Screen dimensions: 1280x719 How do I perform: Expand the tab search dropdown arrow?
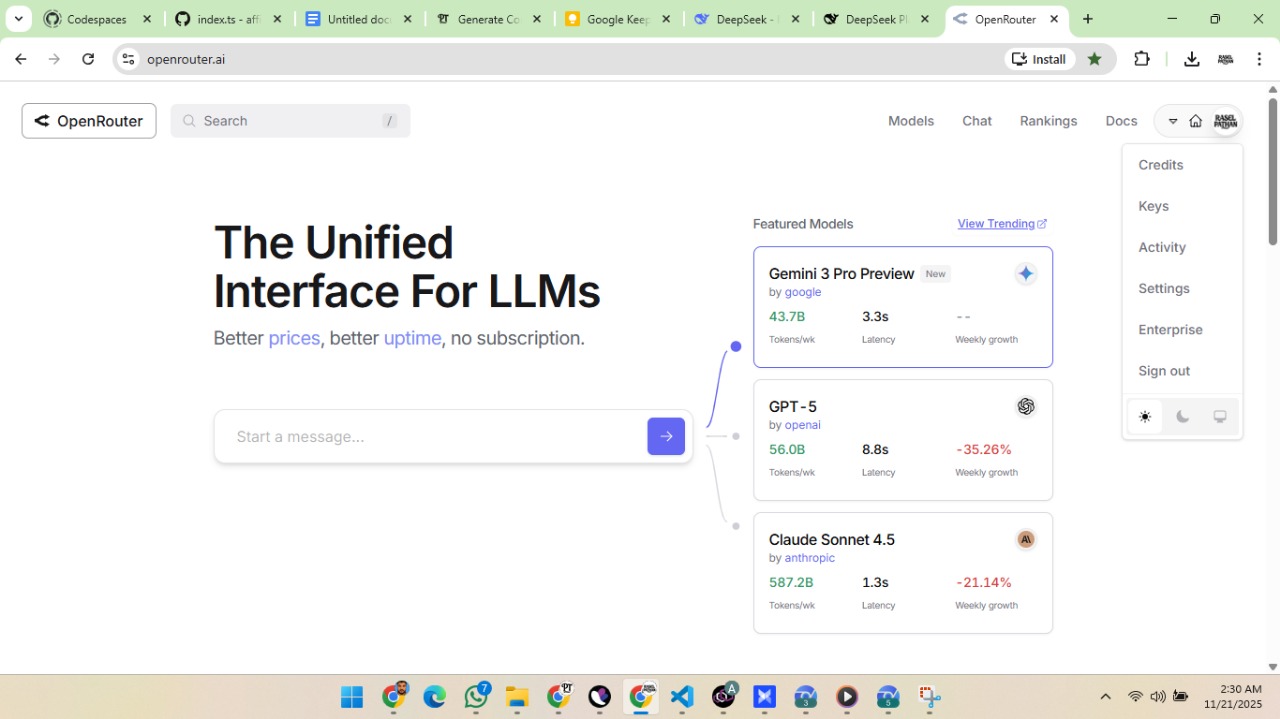(x=18, y=19)
